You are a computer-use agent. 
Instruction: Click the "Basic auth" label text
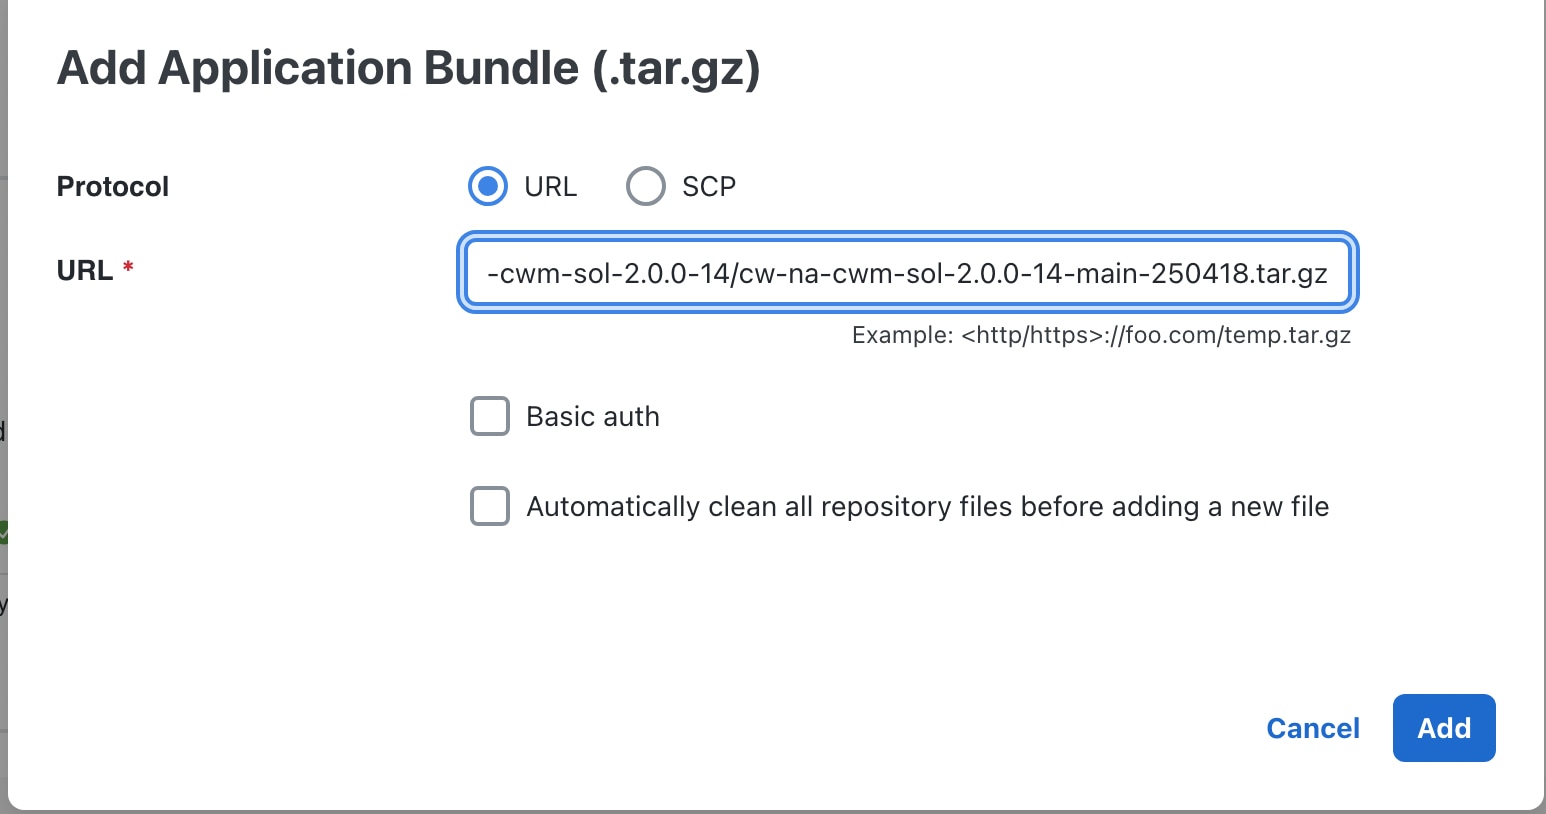coord(593,416)
